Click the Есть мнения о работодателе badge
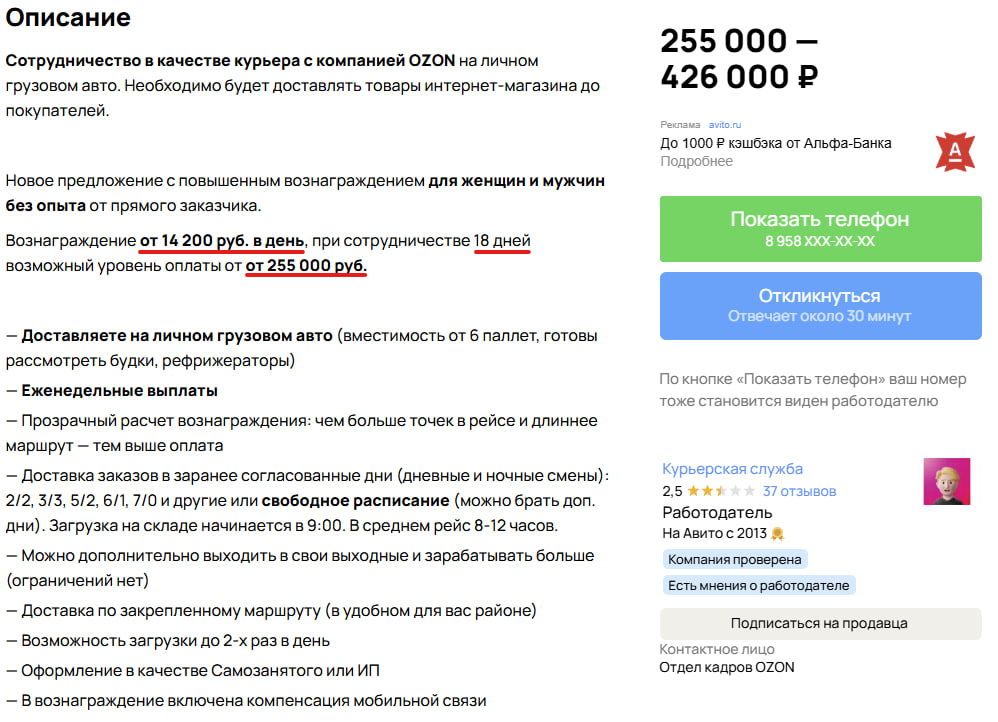 click(759, 585)
